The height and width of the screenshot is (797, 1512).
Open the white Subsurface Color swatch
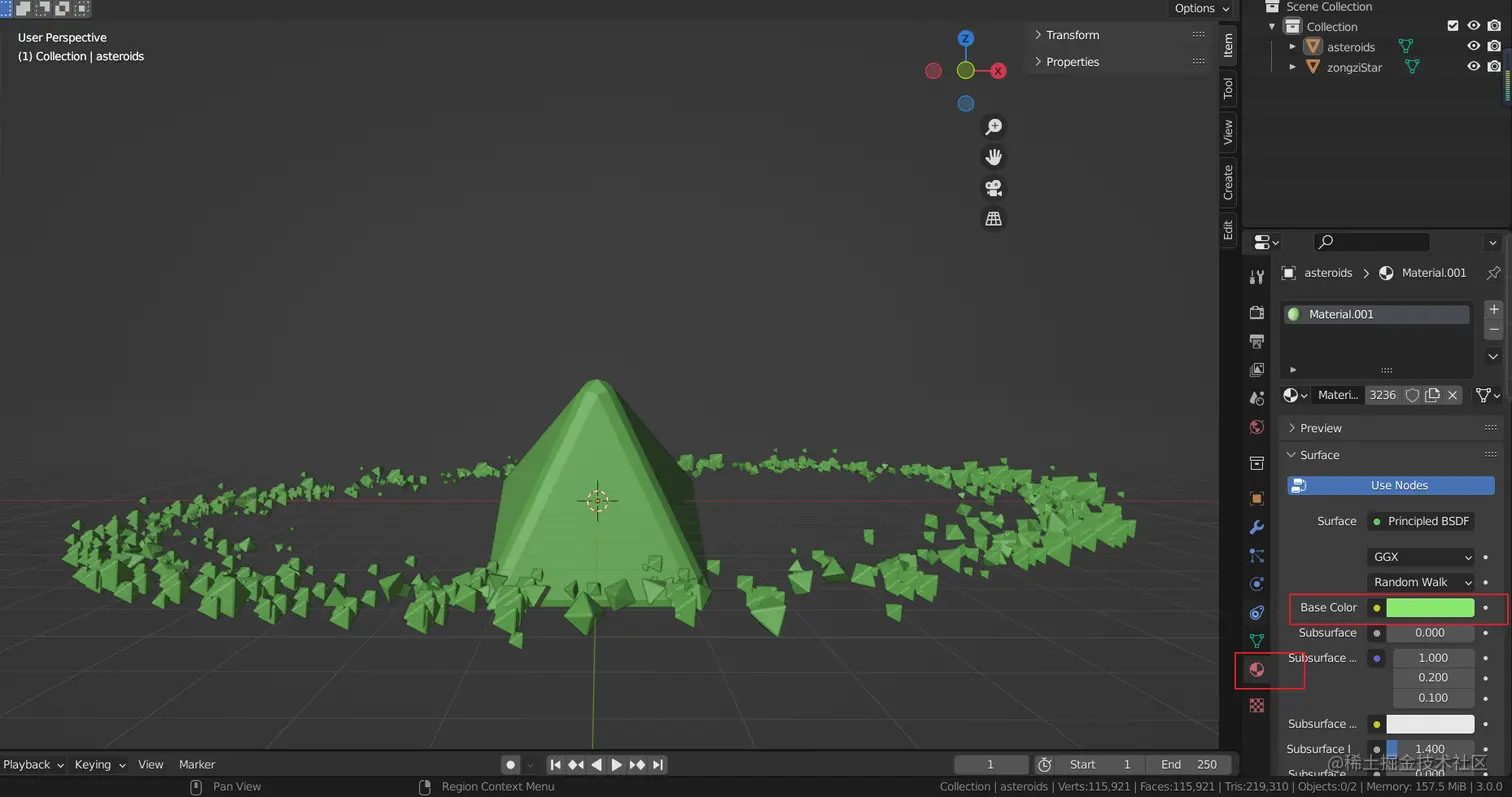click(x=1430, y=724)
